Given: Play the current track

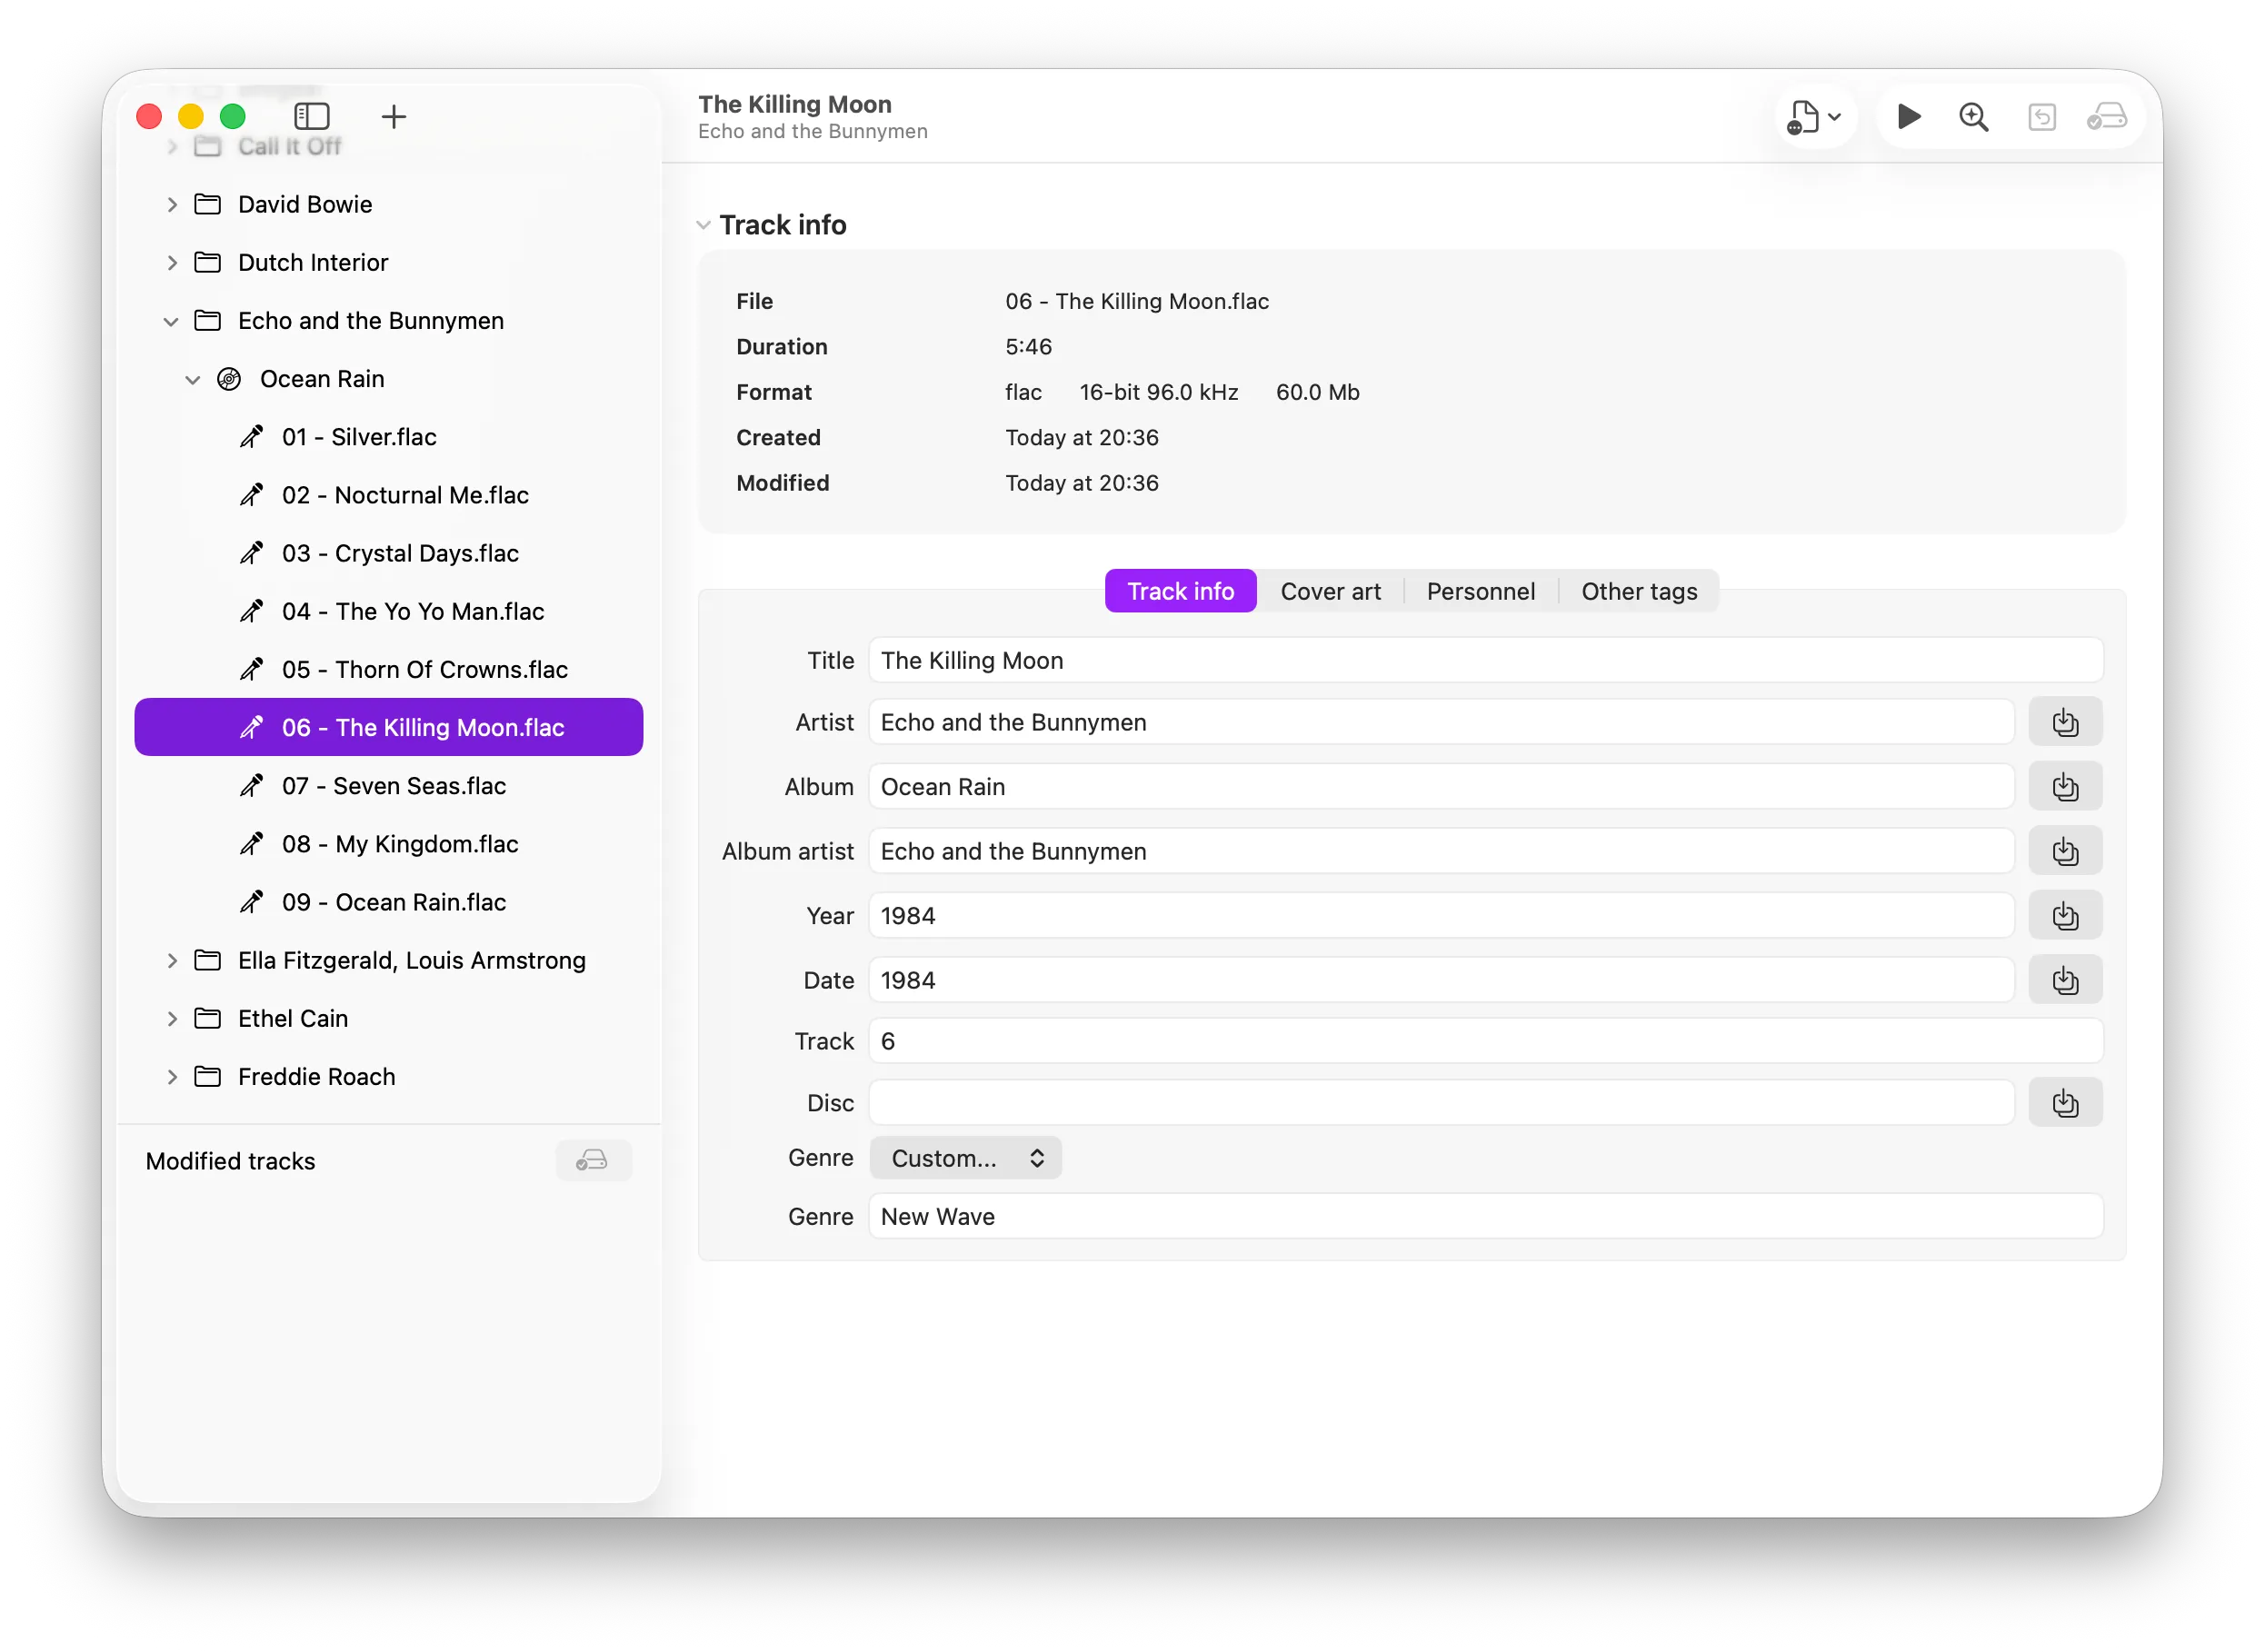Looking at the screenshot, I should pyautogui.click(x=1908, y=117).
